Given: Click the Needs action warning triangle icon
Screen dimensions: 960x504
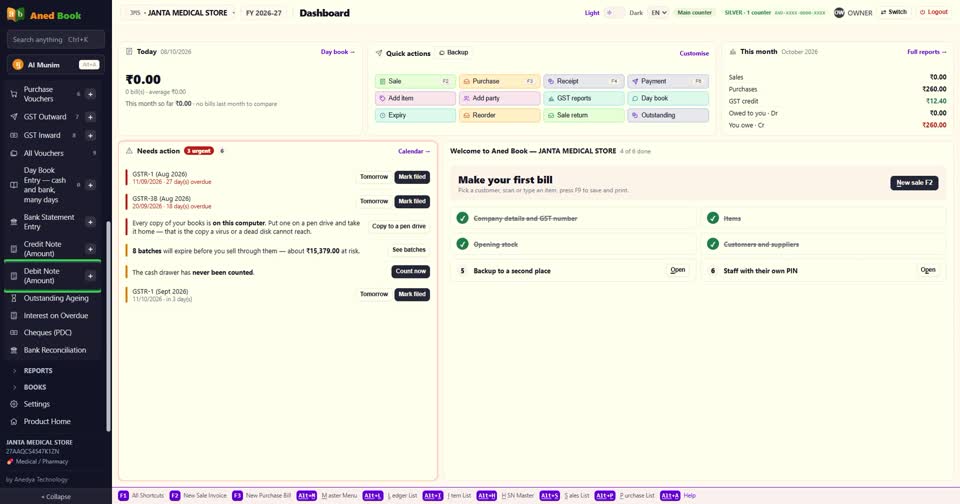Looking at the screenshot, I should 129,151.
